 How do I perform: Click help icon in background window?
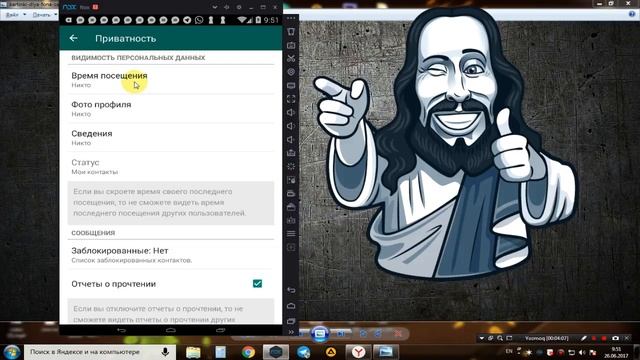coord(632,14)
